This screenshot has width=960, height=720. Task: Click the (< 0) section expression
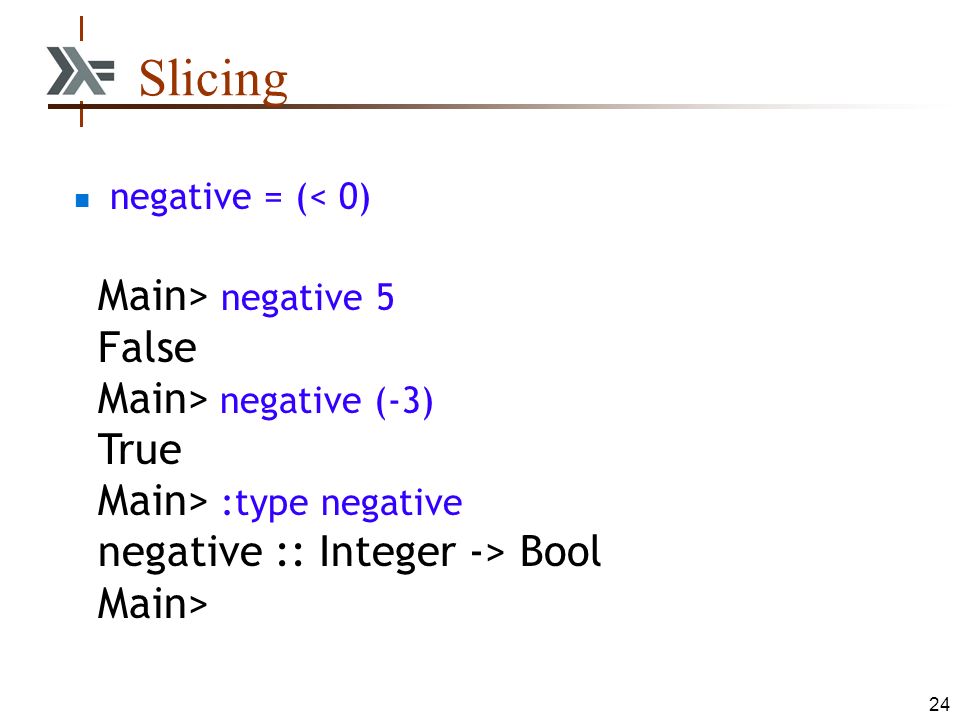(x=334, y=198)
